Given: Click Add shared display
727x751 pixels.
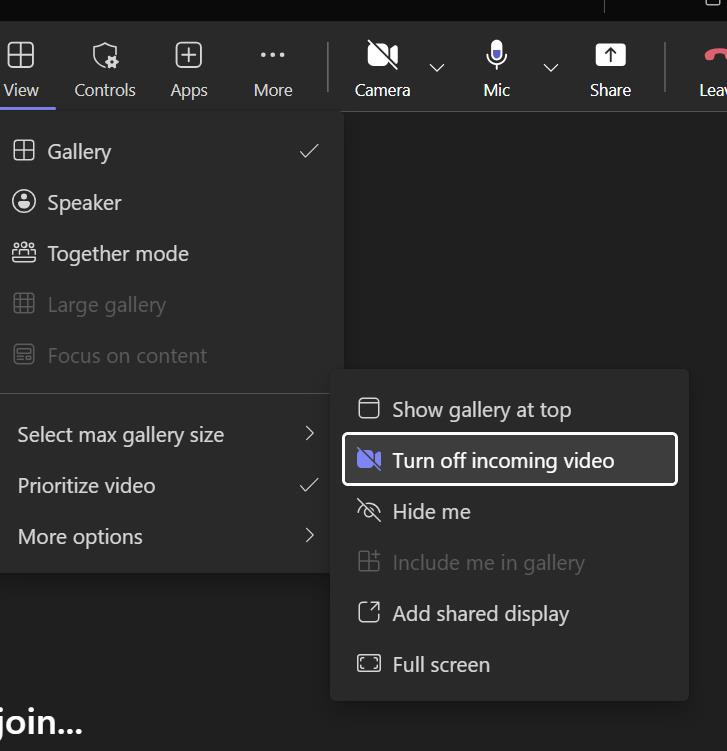Looking at the screenshot, I should (x=510, y=614).
